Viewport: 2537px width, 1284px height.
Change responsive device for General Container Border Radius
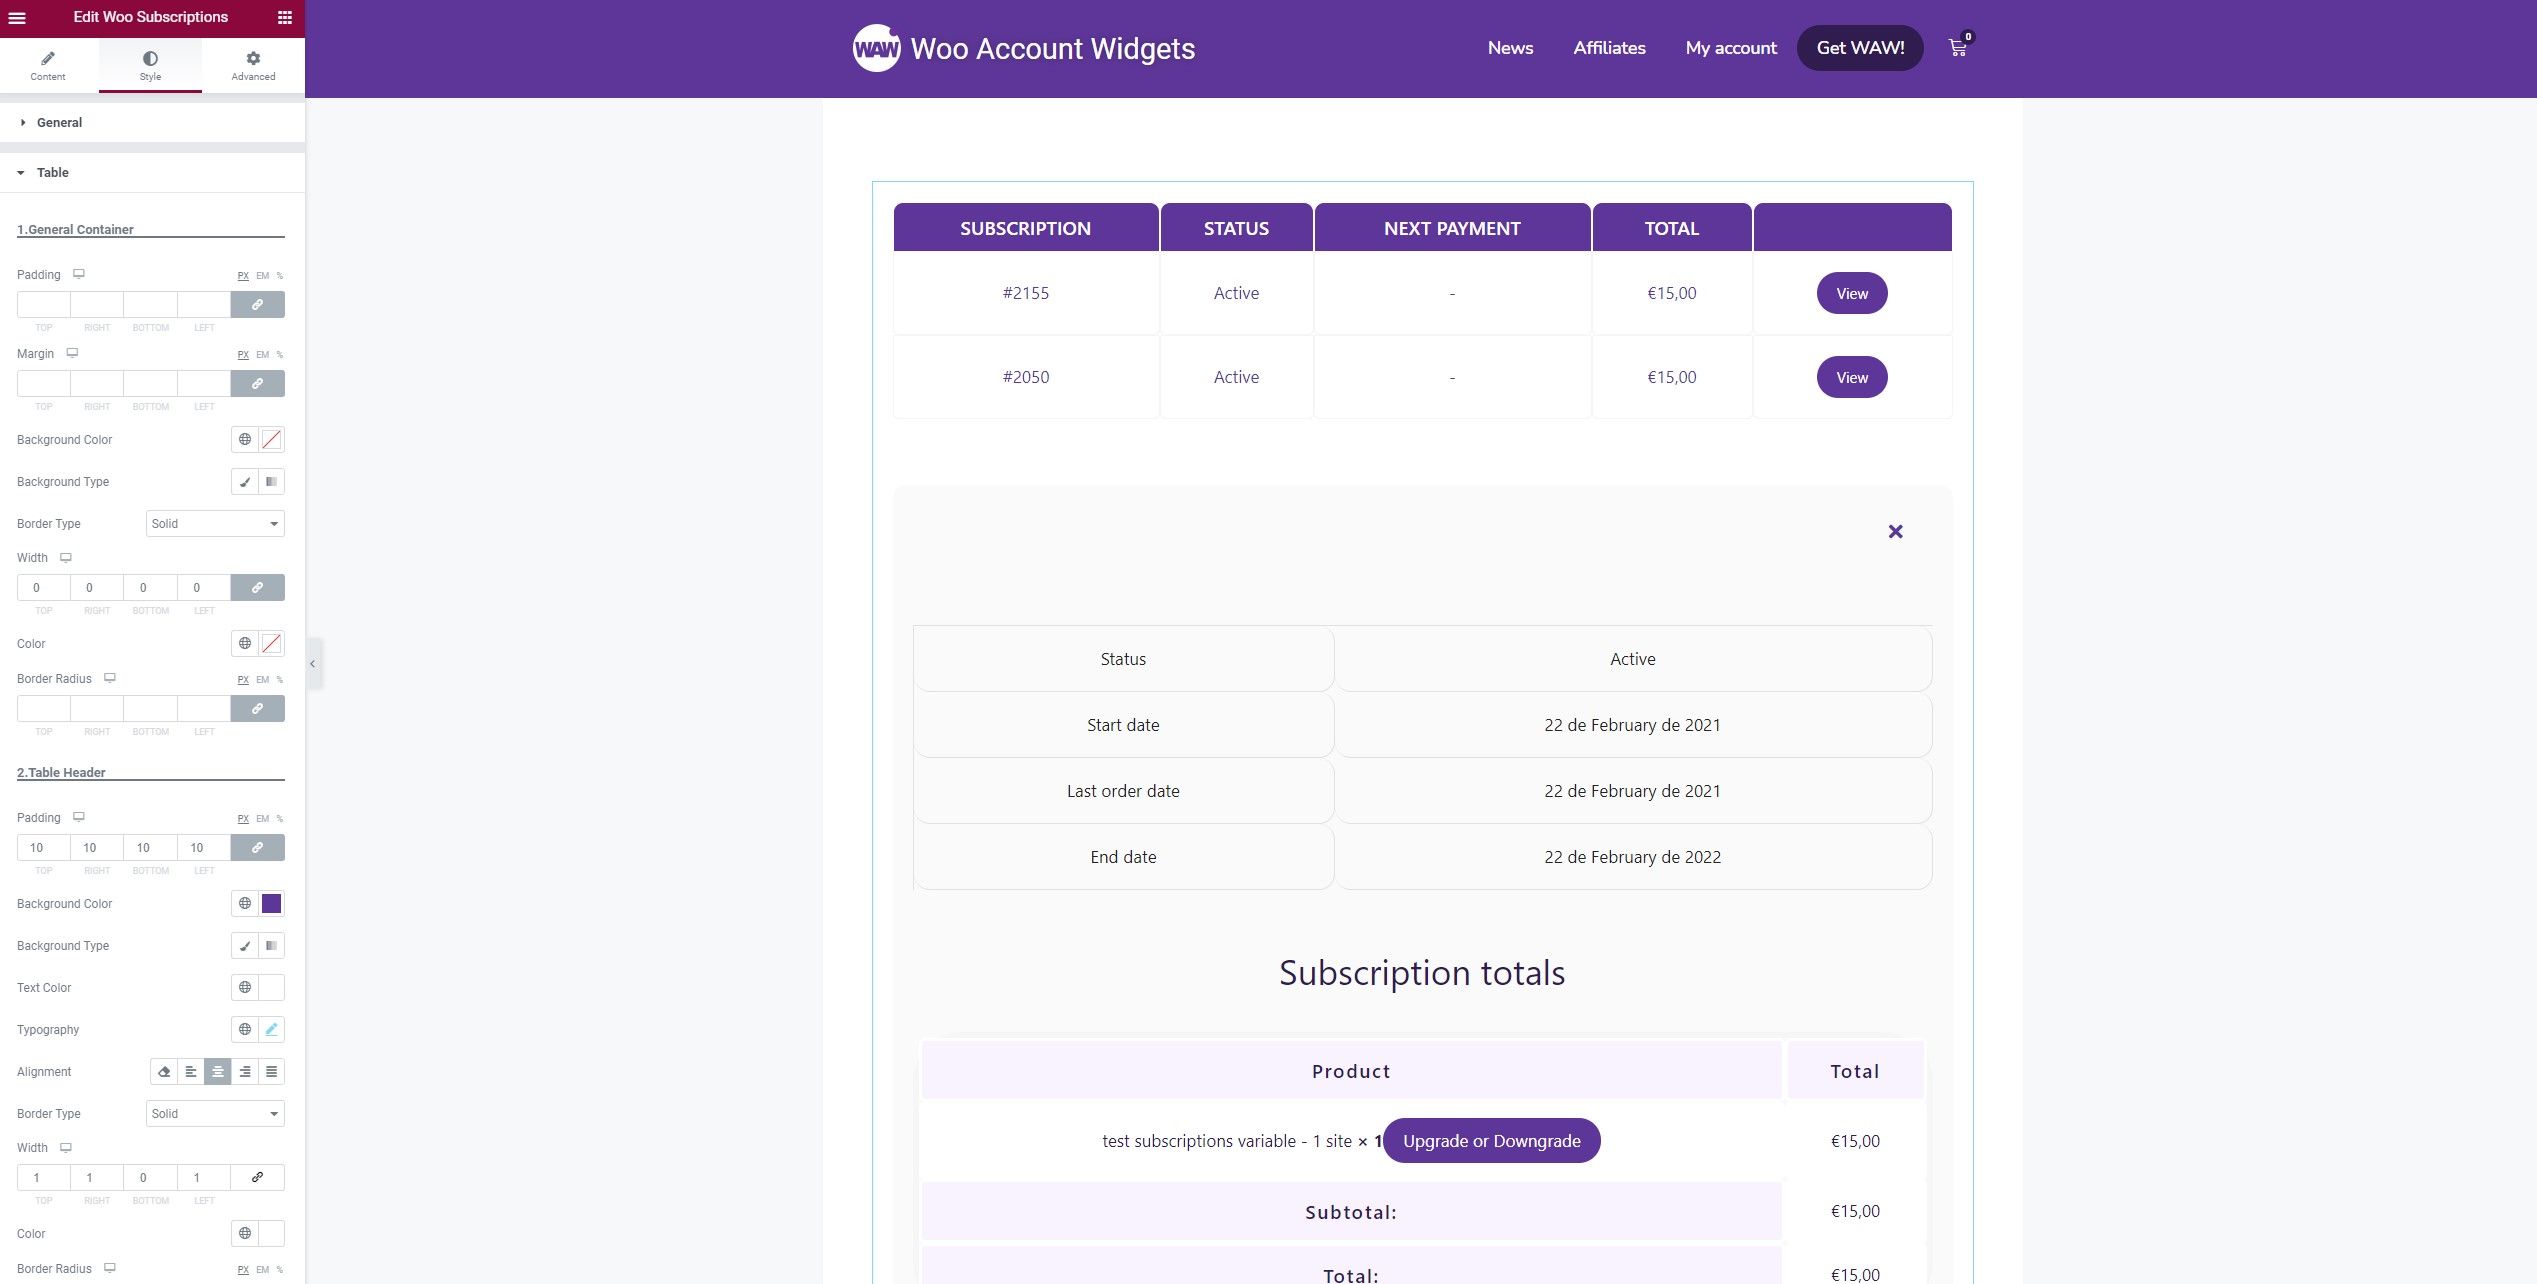click(x=110, y=678)
